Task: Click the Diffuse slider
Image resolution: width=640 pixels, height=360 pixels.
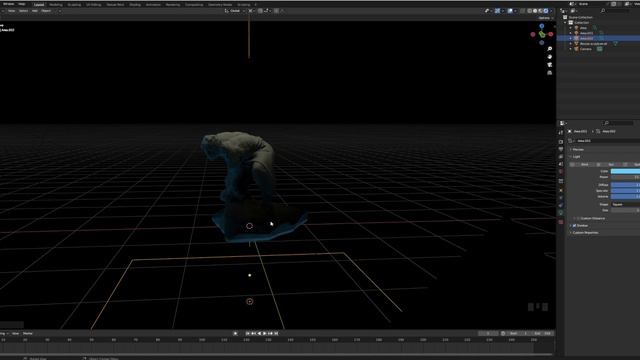Action: point(625,185)
